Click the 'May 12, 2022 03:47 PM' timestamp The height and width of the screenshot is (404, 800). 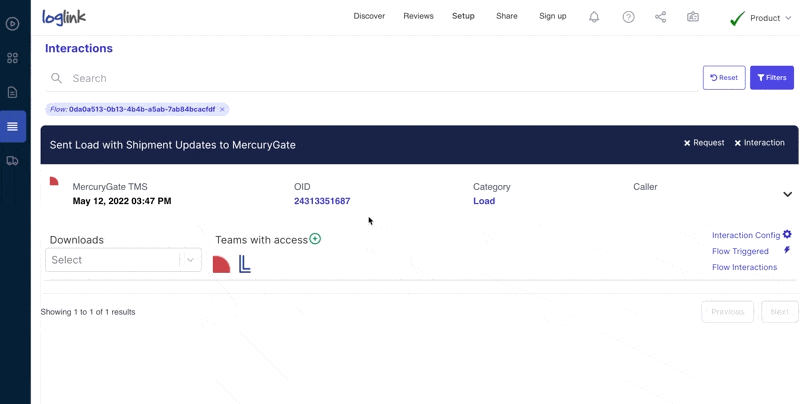(x=122, y=201)
